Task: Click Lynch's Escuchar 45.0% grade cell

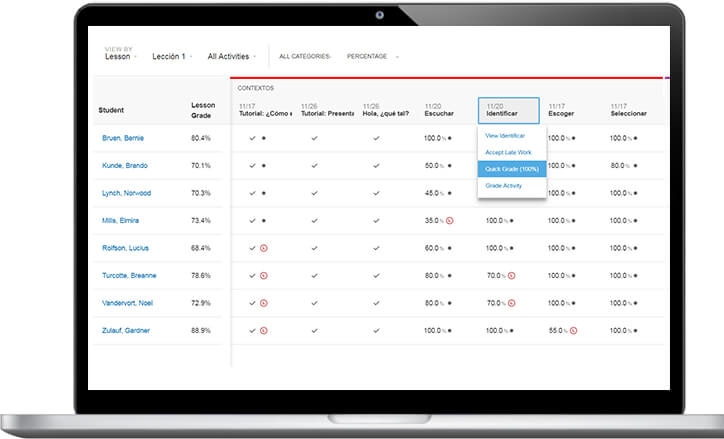Action: point(434,193)
